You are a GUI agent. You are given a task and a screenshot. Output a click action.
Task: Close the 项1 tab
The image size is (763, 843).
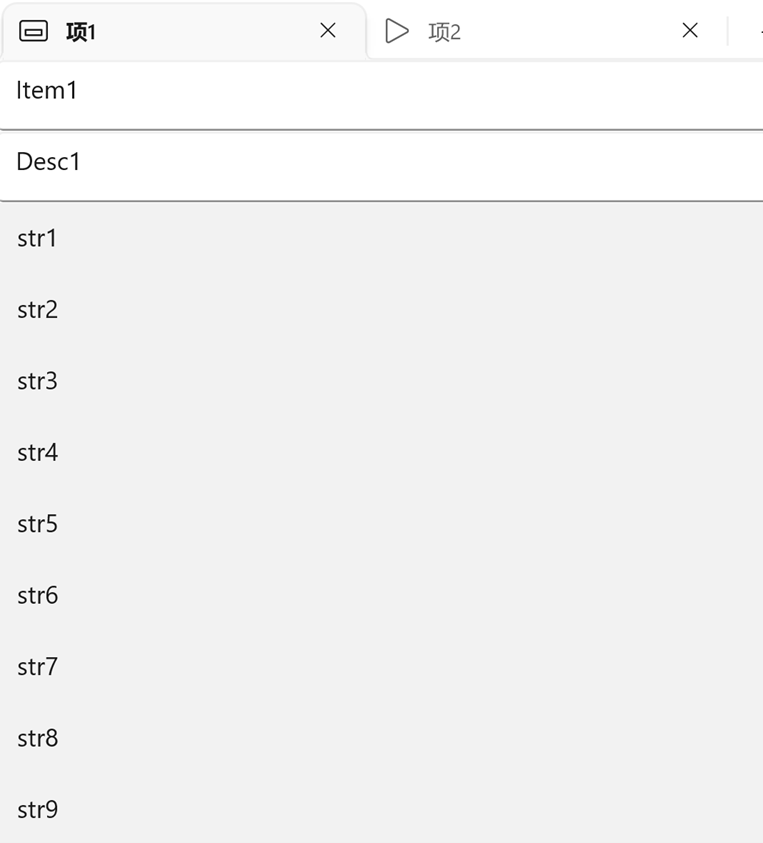tap(327, 30)
